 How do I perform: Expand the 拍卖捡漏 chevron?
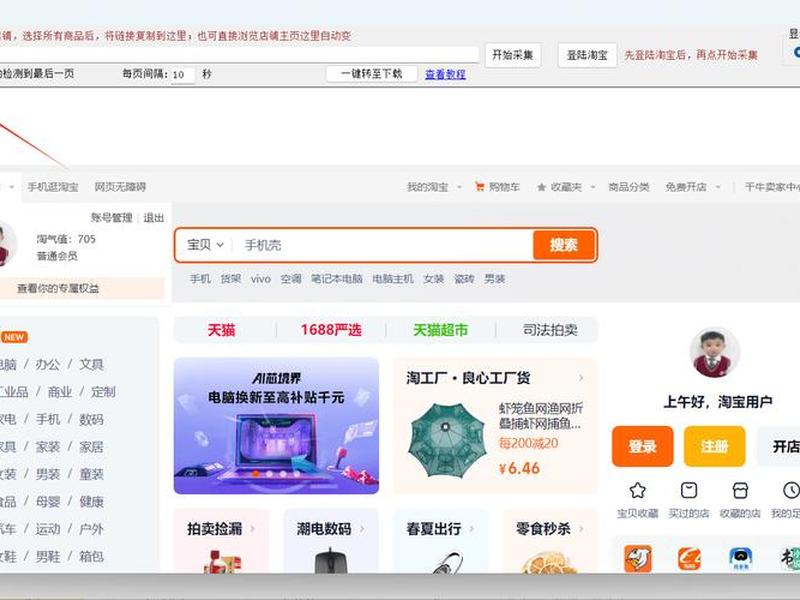[x=253, y=529]
